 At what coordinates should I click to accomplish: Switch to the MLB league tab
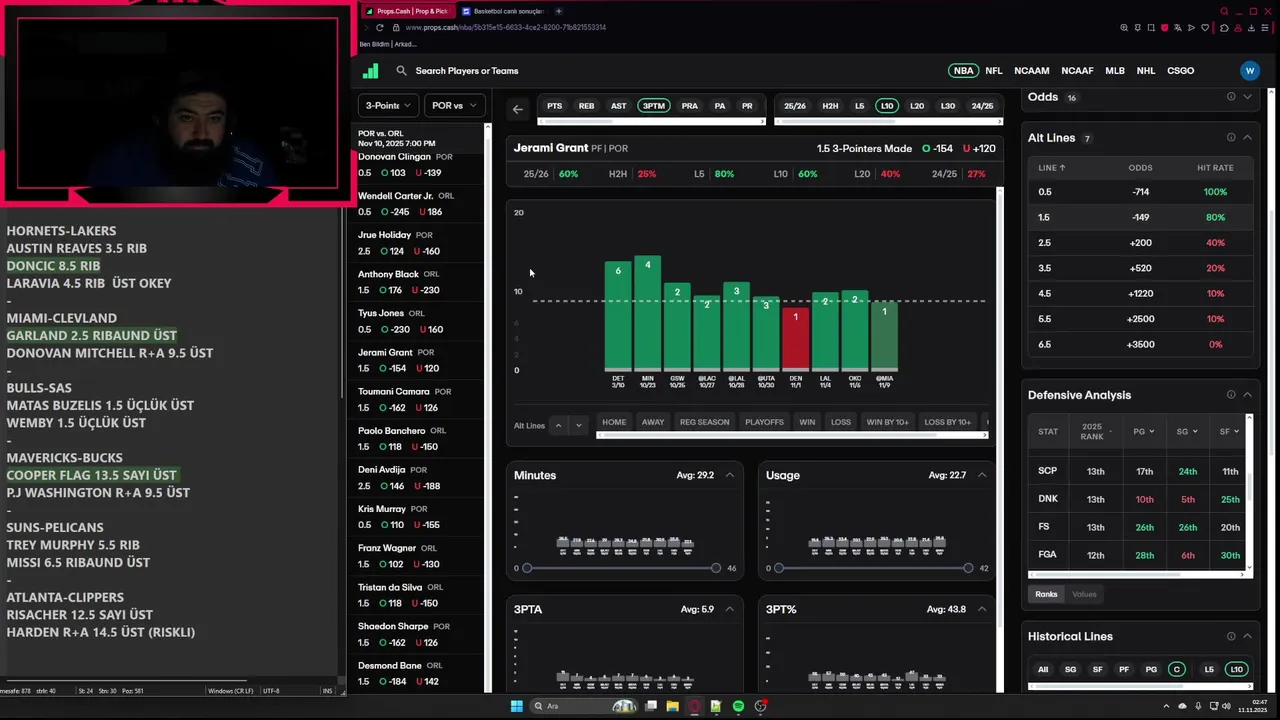tap(1115, 71)
